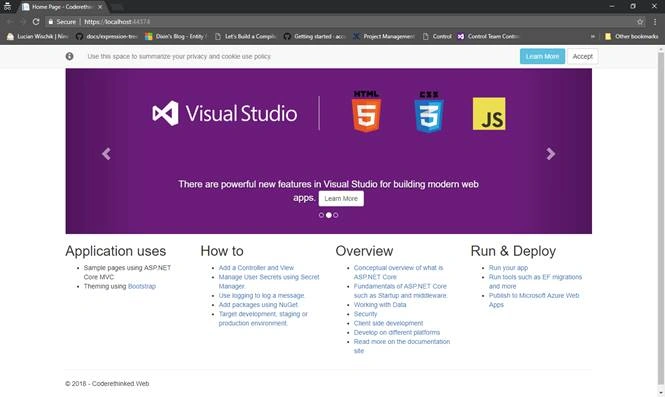Open the Chrome three-dot menu
This screenshot has height=397, width=665.
[655, 22]
